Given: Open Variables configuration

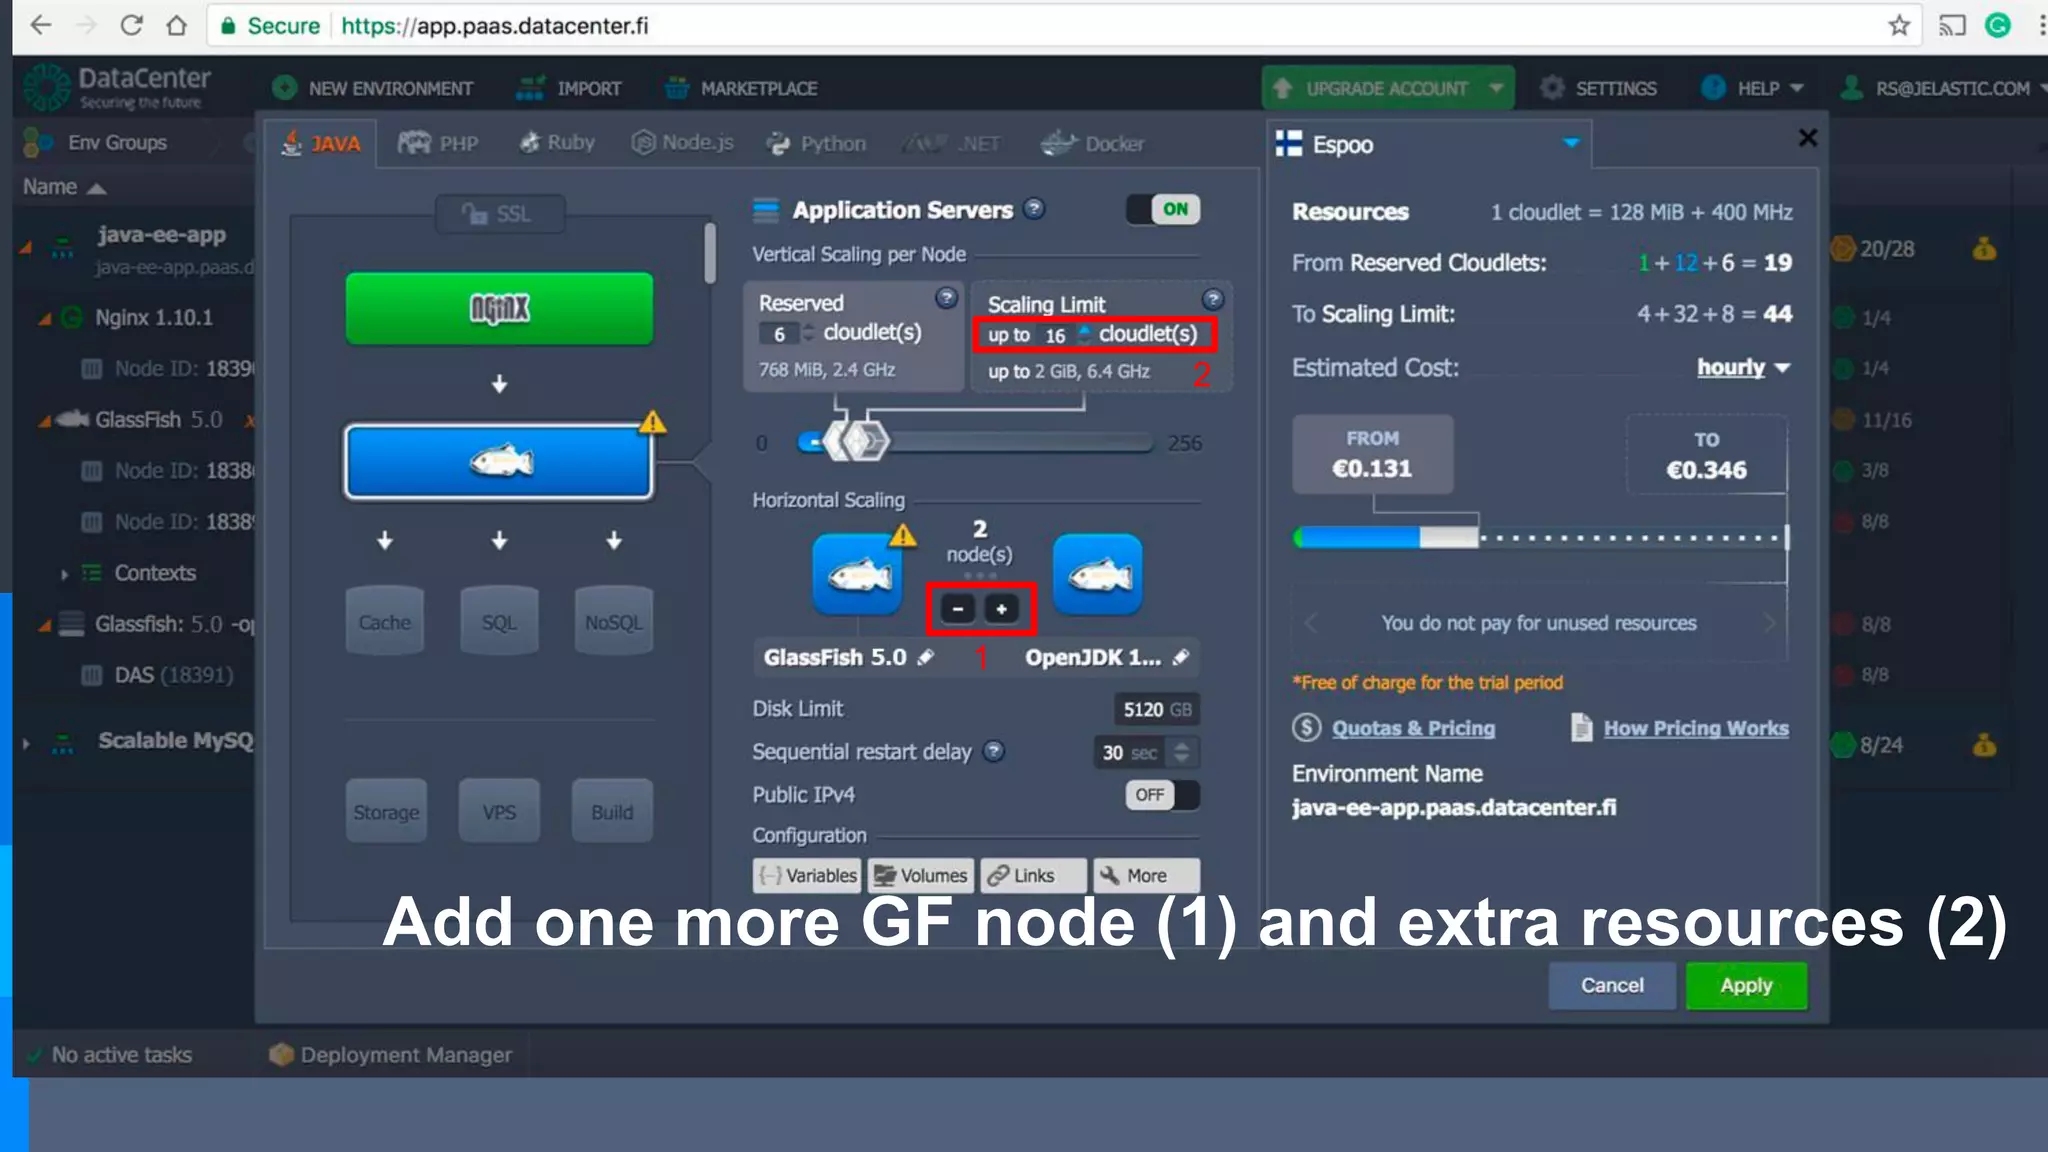Looking at the screenshot, I should (807, 875).
